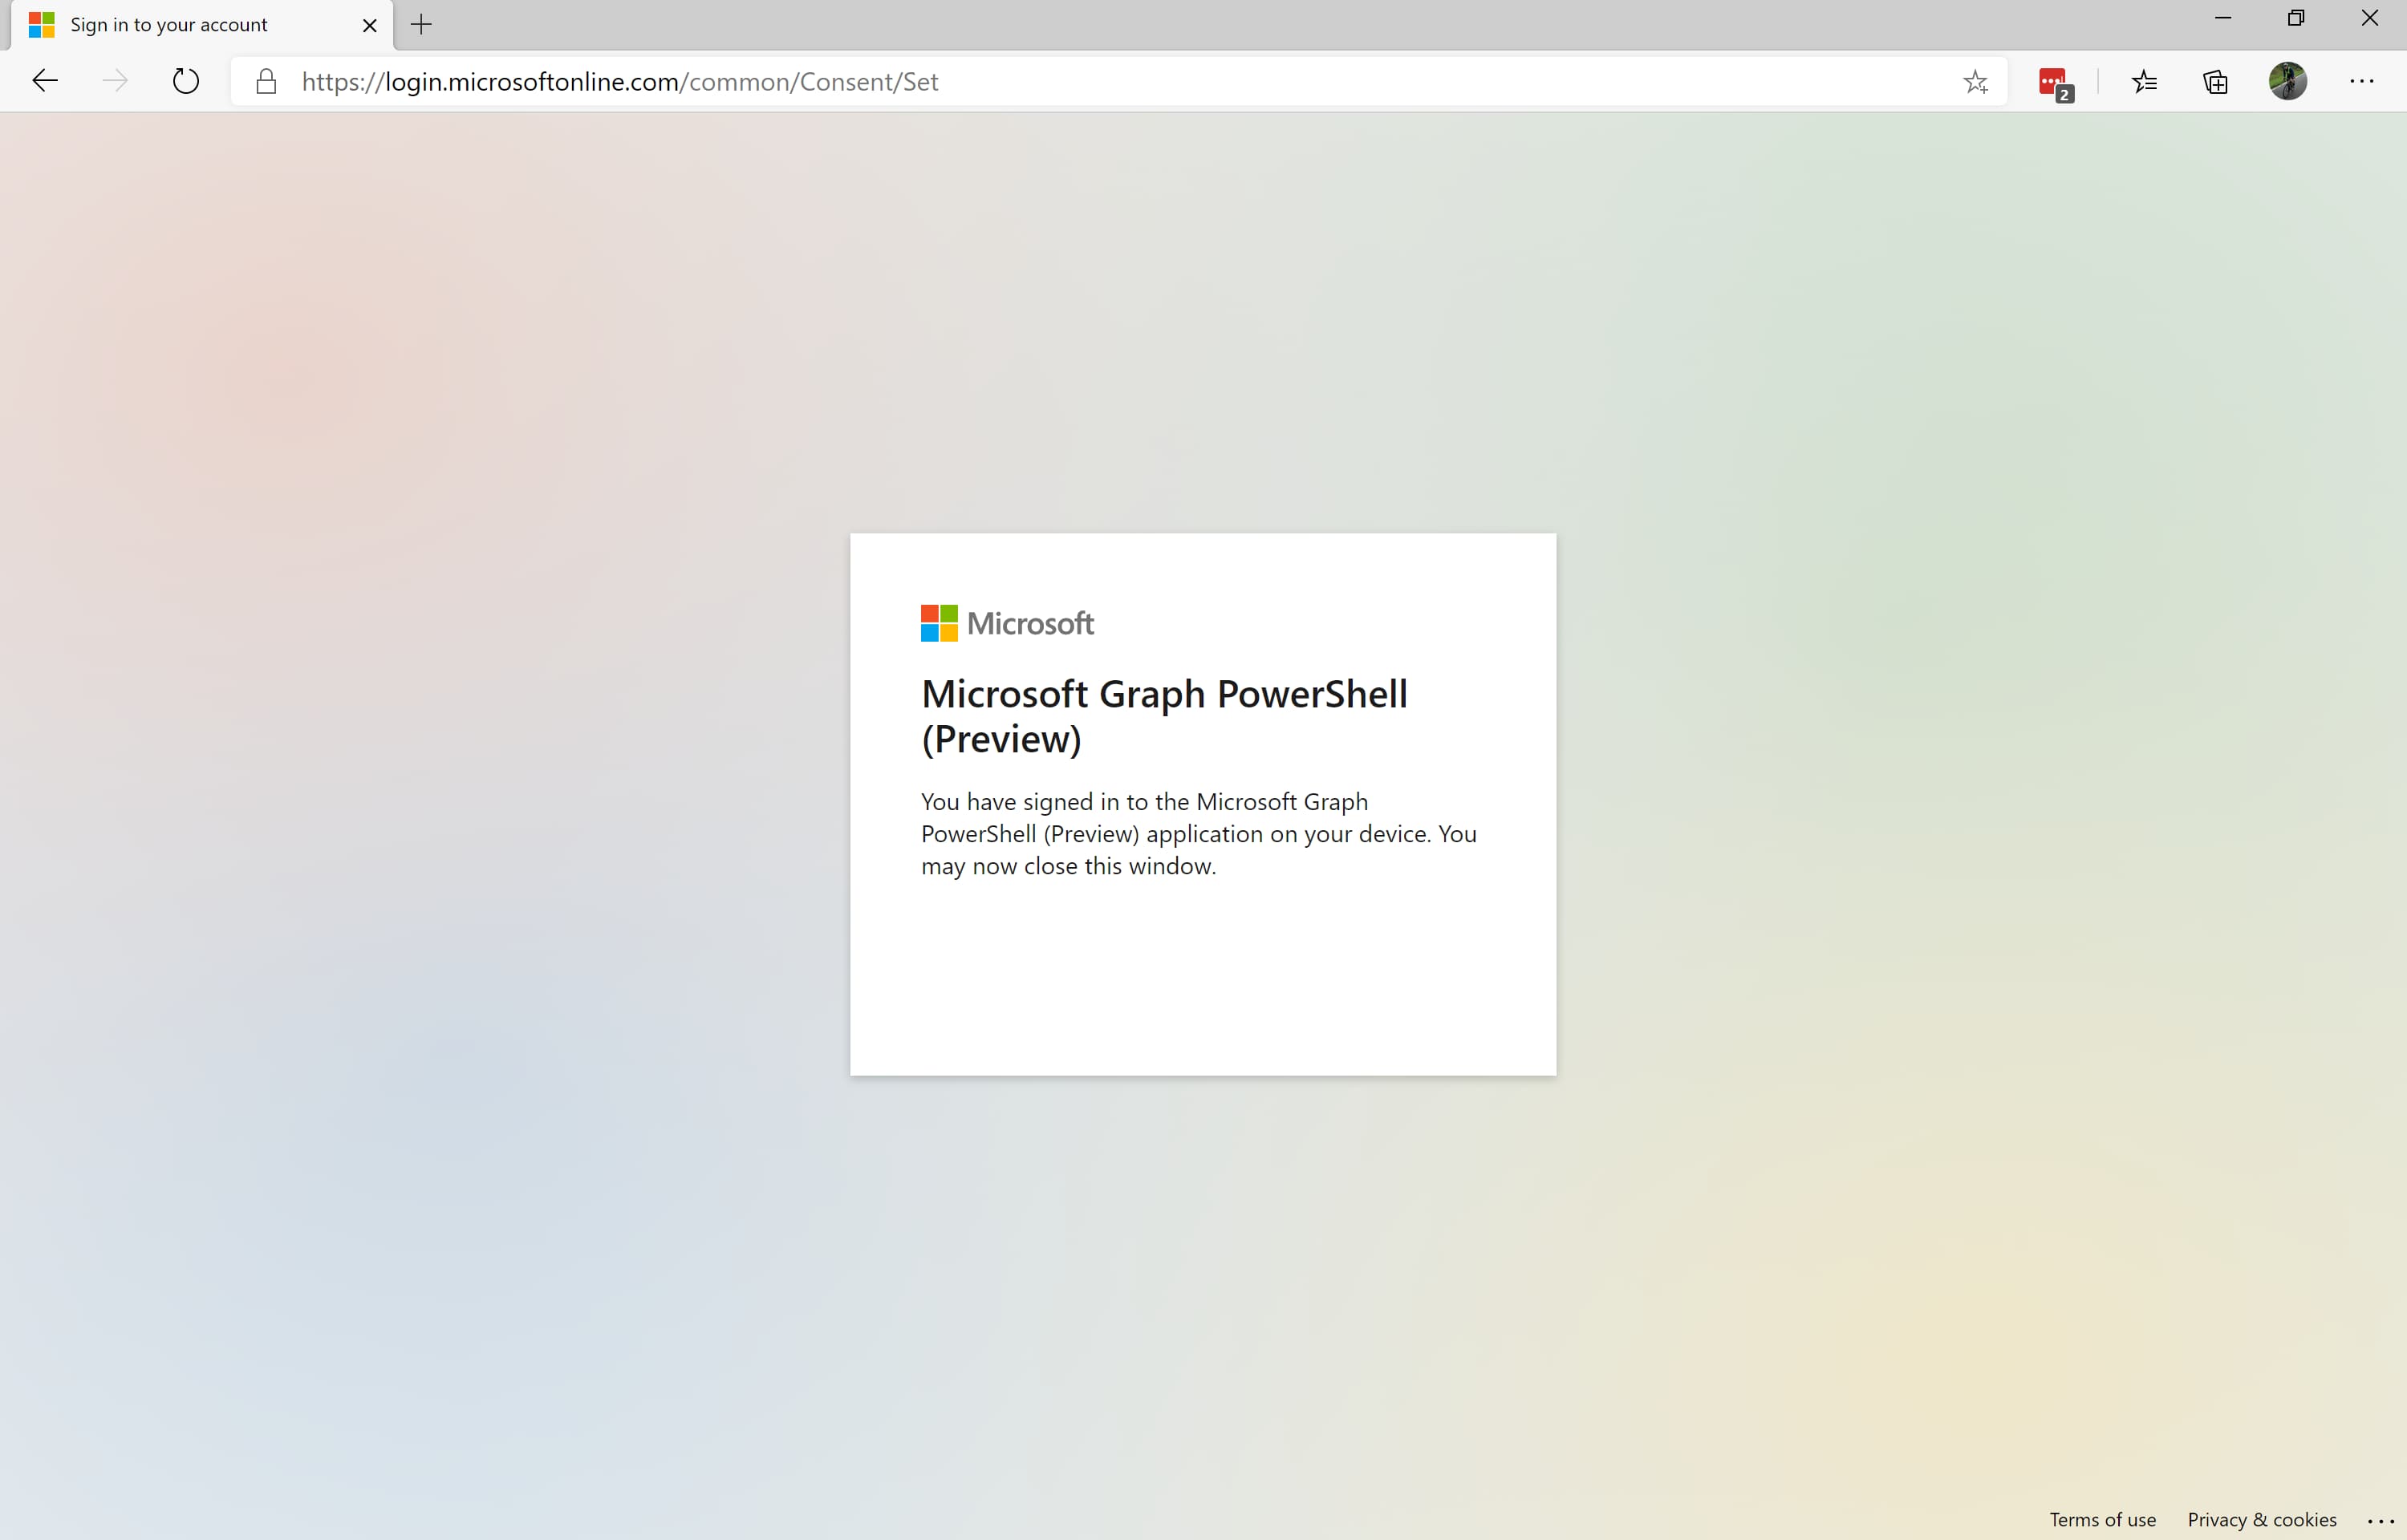Open a new browser tab

pos(421,25)
